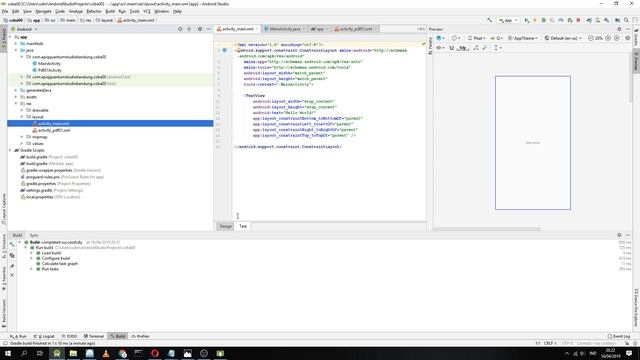Open the File menu
This screenshot has height=360, width=640.
5,11
